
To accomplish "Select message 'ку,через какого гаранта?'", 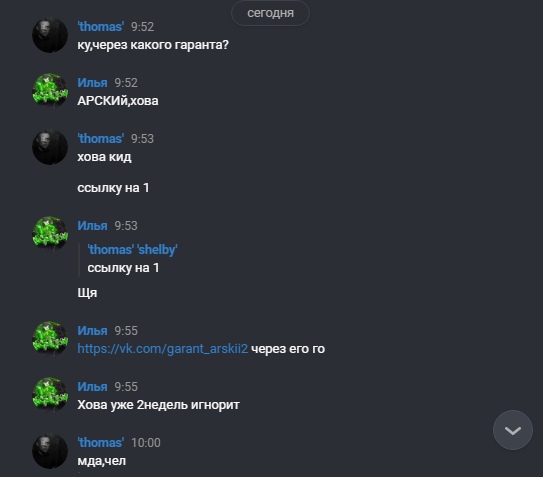I will [153, 45].
